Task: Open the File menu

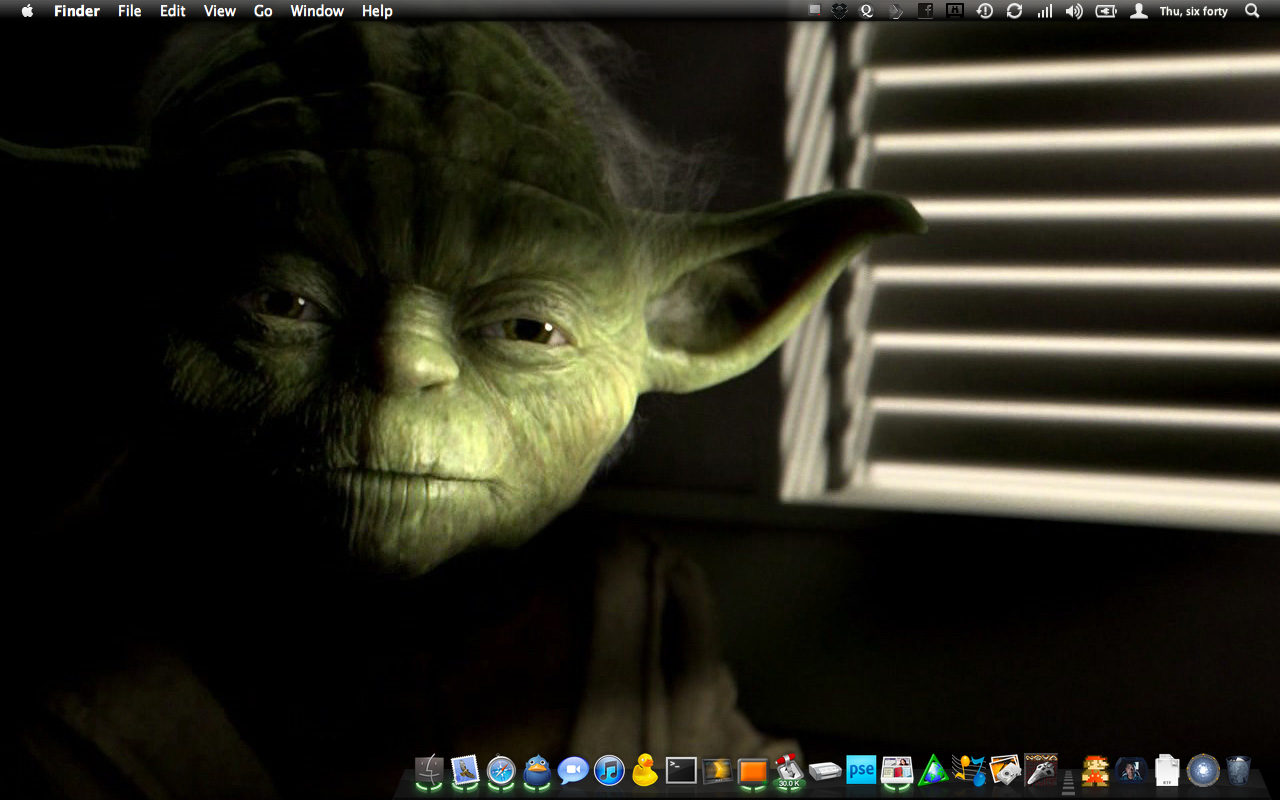Action: pos(129,11)
